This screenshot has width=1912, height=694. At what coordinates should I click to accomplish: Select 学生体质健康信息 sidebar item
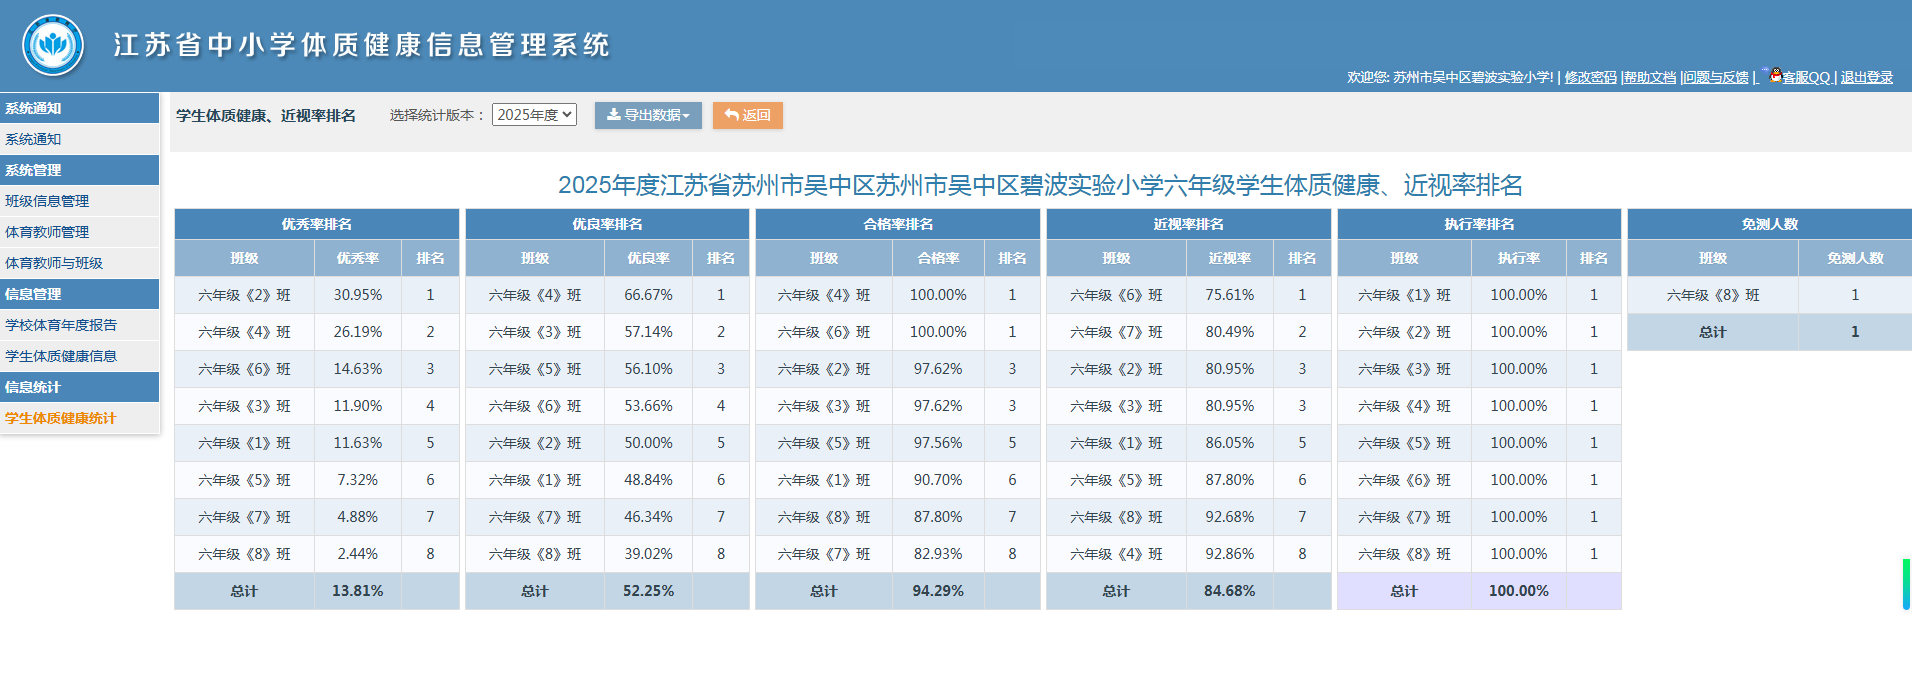coord(61,356)
